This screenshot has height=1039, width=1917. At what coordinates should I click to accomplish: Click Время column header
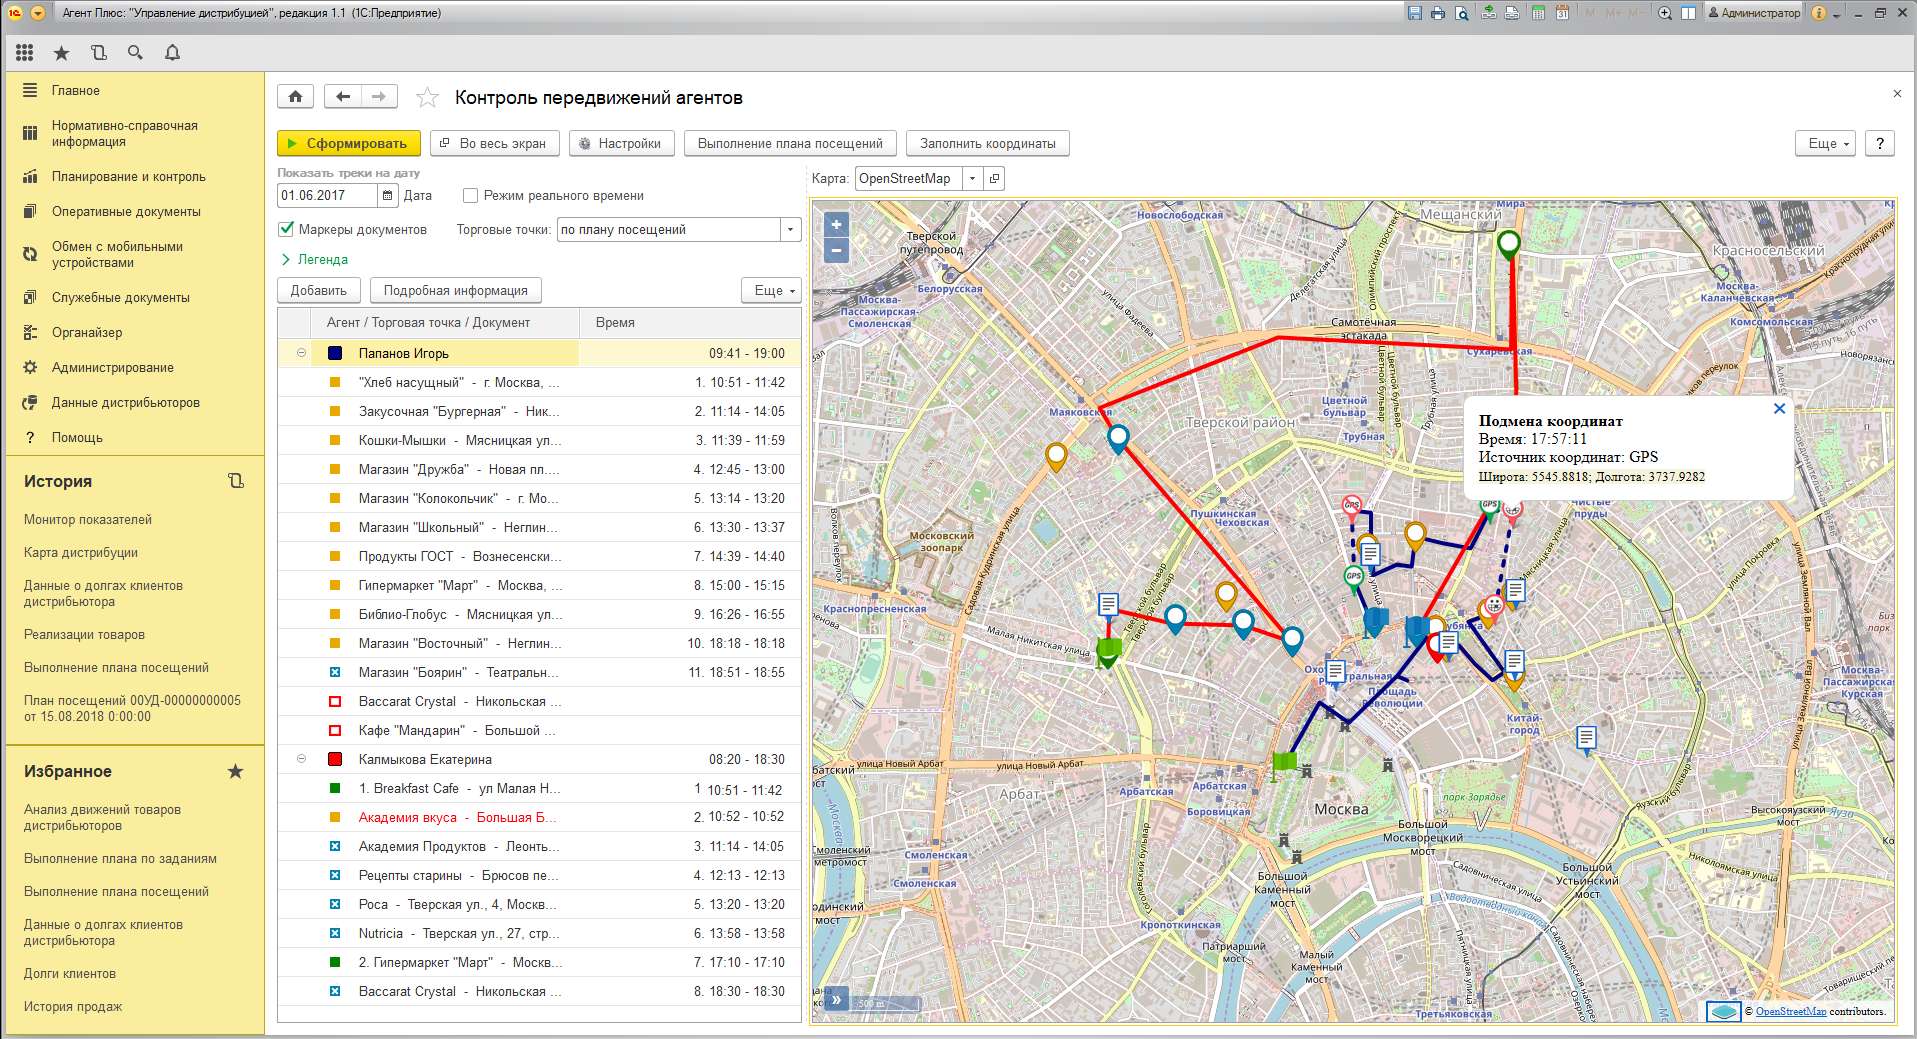[x=690, y=322]
